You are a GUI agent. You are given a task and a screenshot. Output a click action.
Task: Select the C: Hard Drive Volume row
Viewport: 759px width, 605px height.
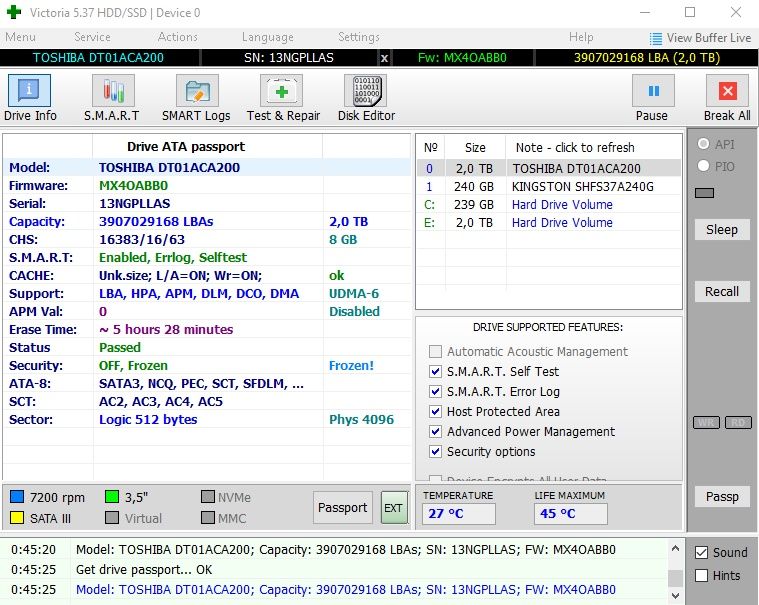pyautogui.click(x=549, y=205)
